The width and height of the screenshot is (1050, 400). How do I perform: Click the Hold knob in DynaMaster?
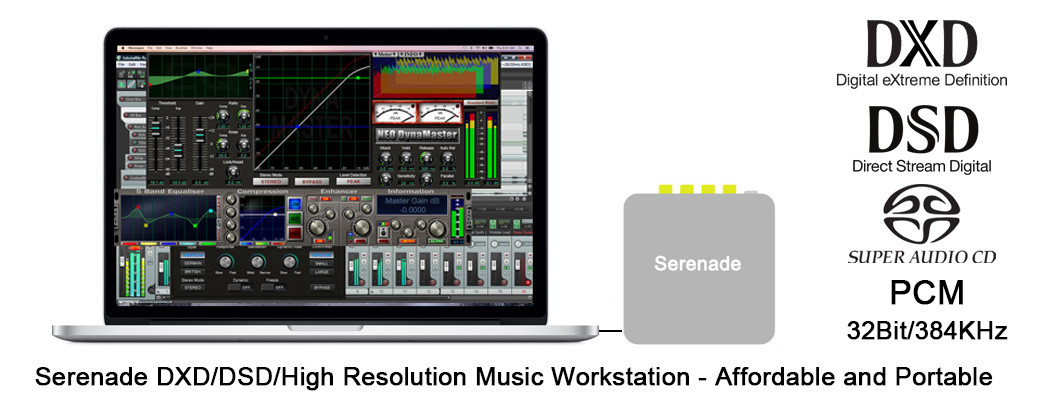[x=406, y=158]
